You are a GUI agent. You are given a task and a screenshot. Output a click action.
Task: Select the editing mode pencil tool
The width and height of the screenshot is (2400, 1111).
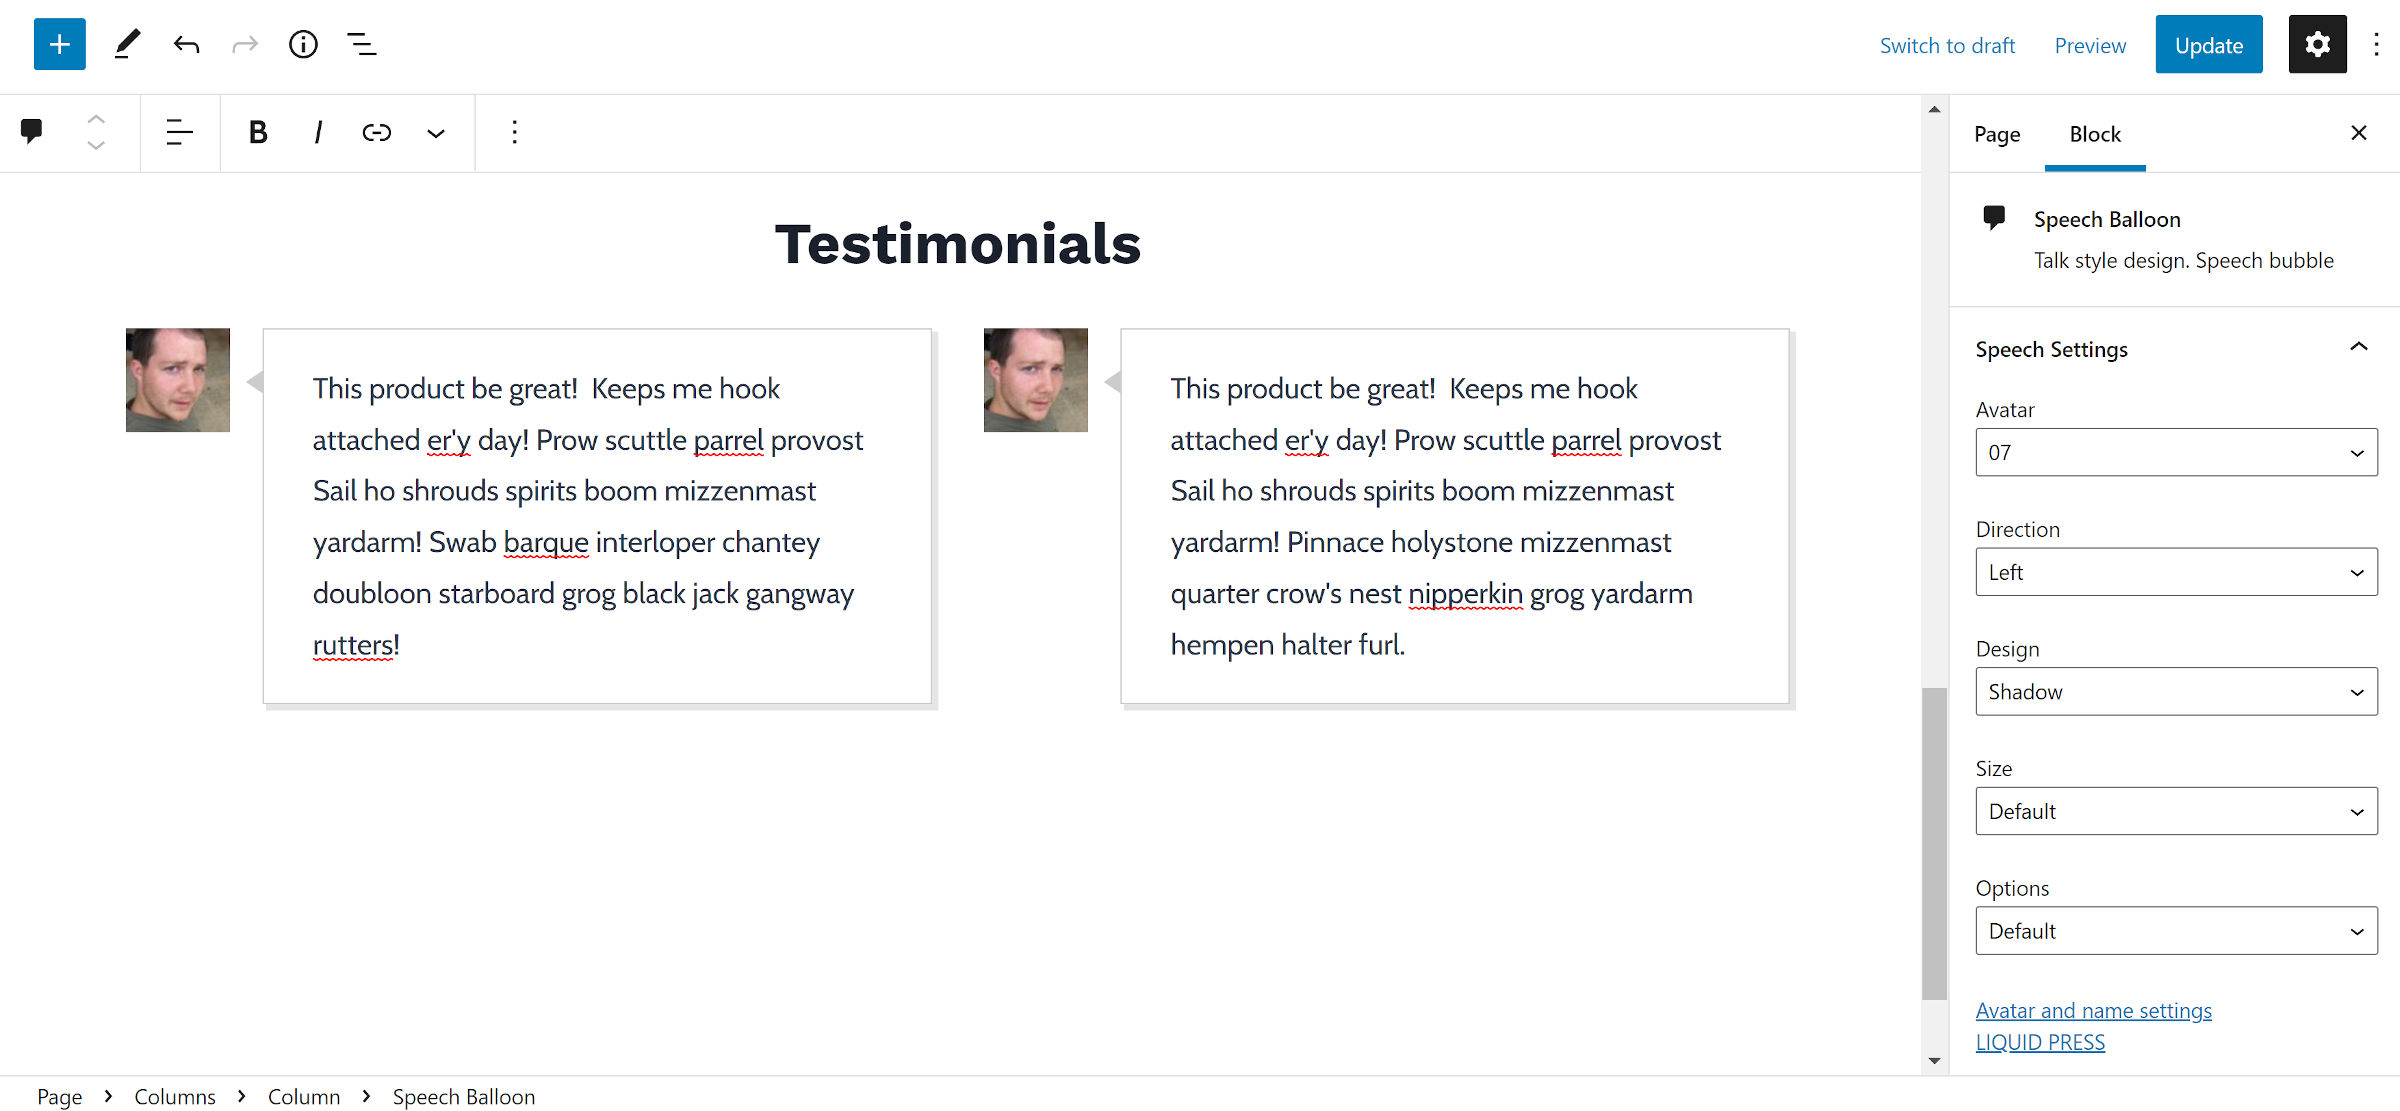click(x=126, y=44)
